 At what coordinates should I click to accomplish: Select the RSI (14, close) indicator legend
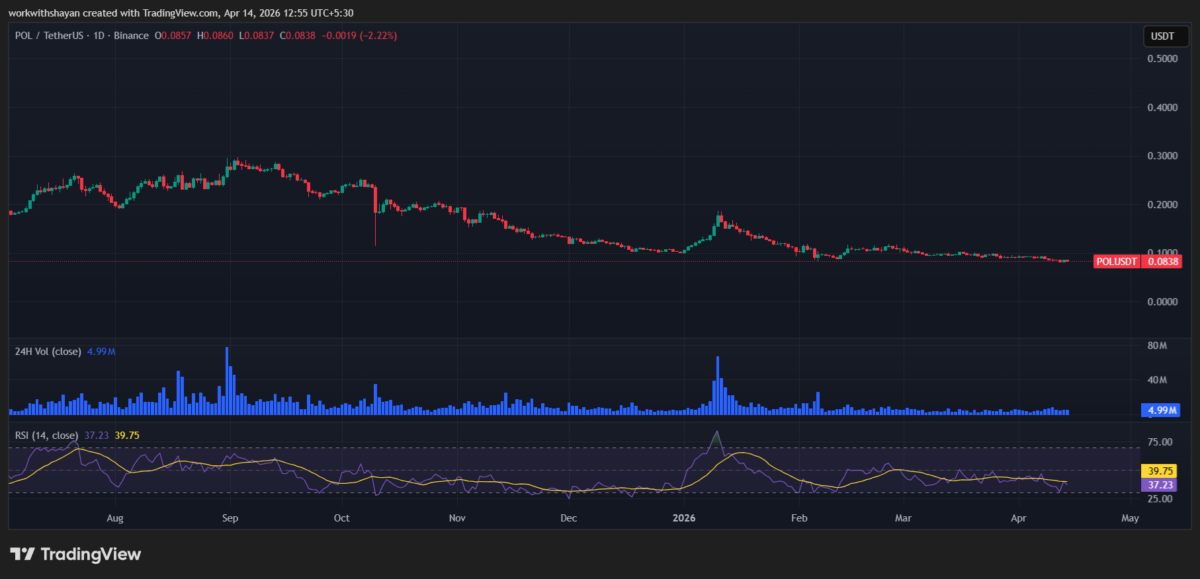[45, 434]
